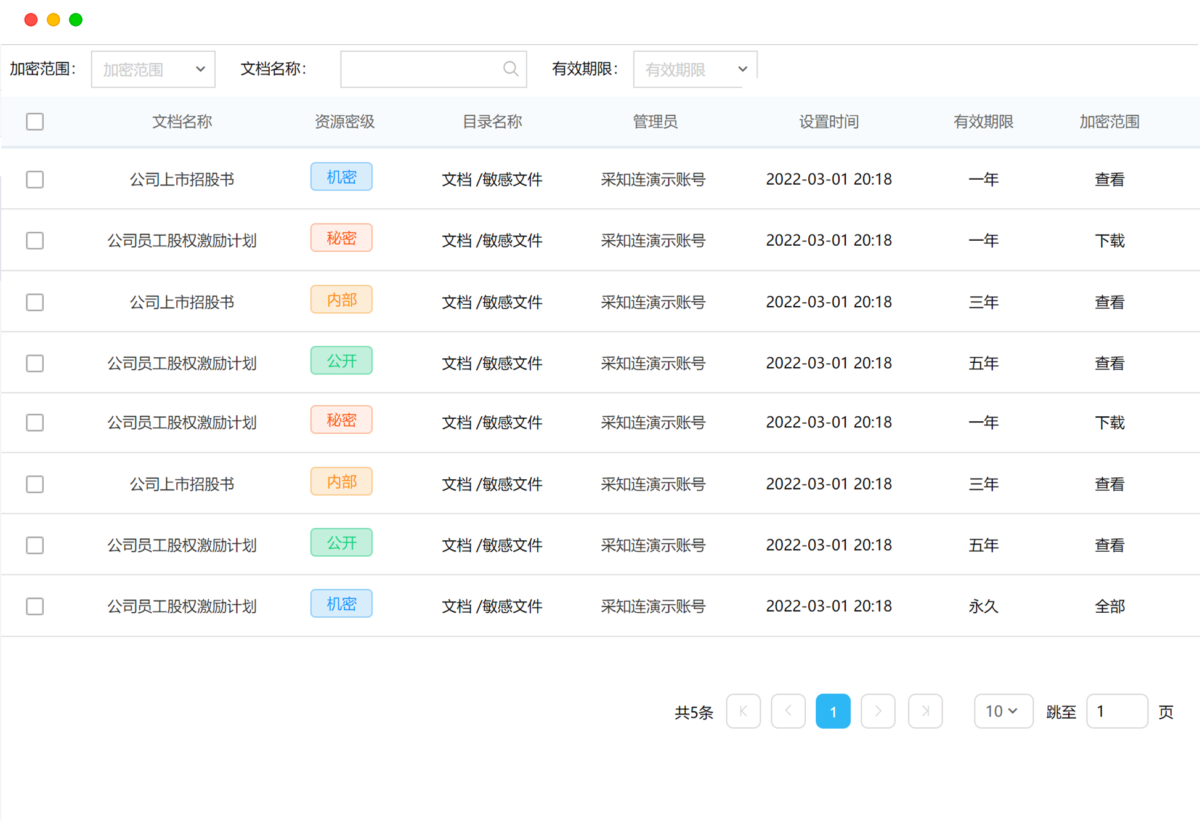Screen dimensions: 1200x829
Task: Click 机密 tag in the 永久 row
Action: coord(341,604)
